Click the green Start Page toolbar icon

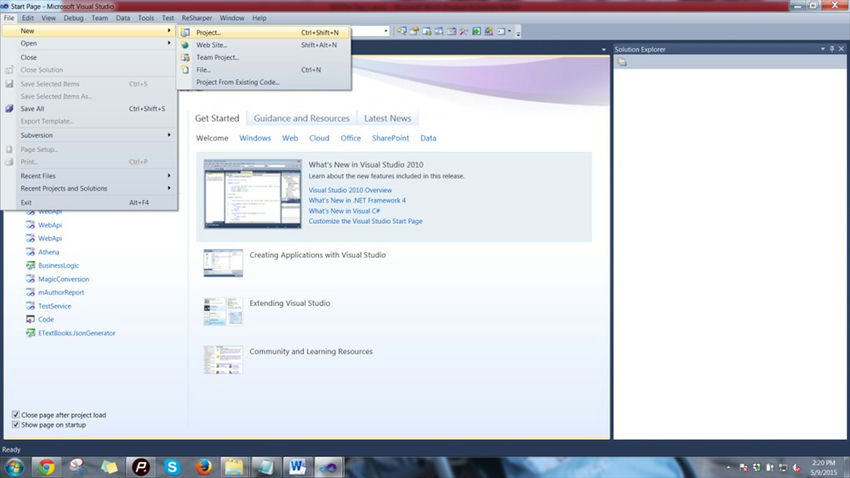476,31
